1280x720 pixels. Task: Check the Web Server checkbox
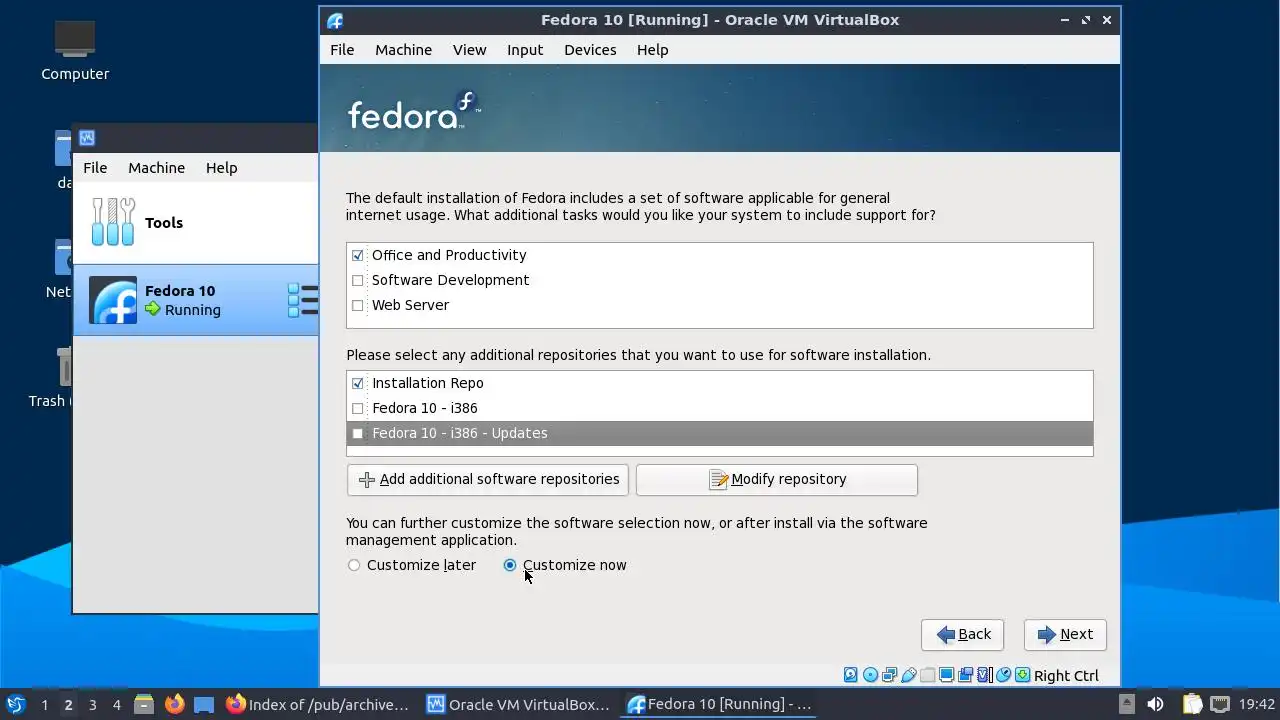pyautogui.click(x=358, y=305)
